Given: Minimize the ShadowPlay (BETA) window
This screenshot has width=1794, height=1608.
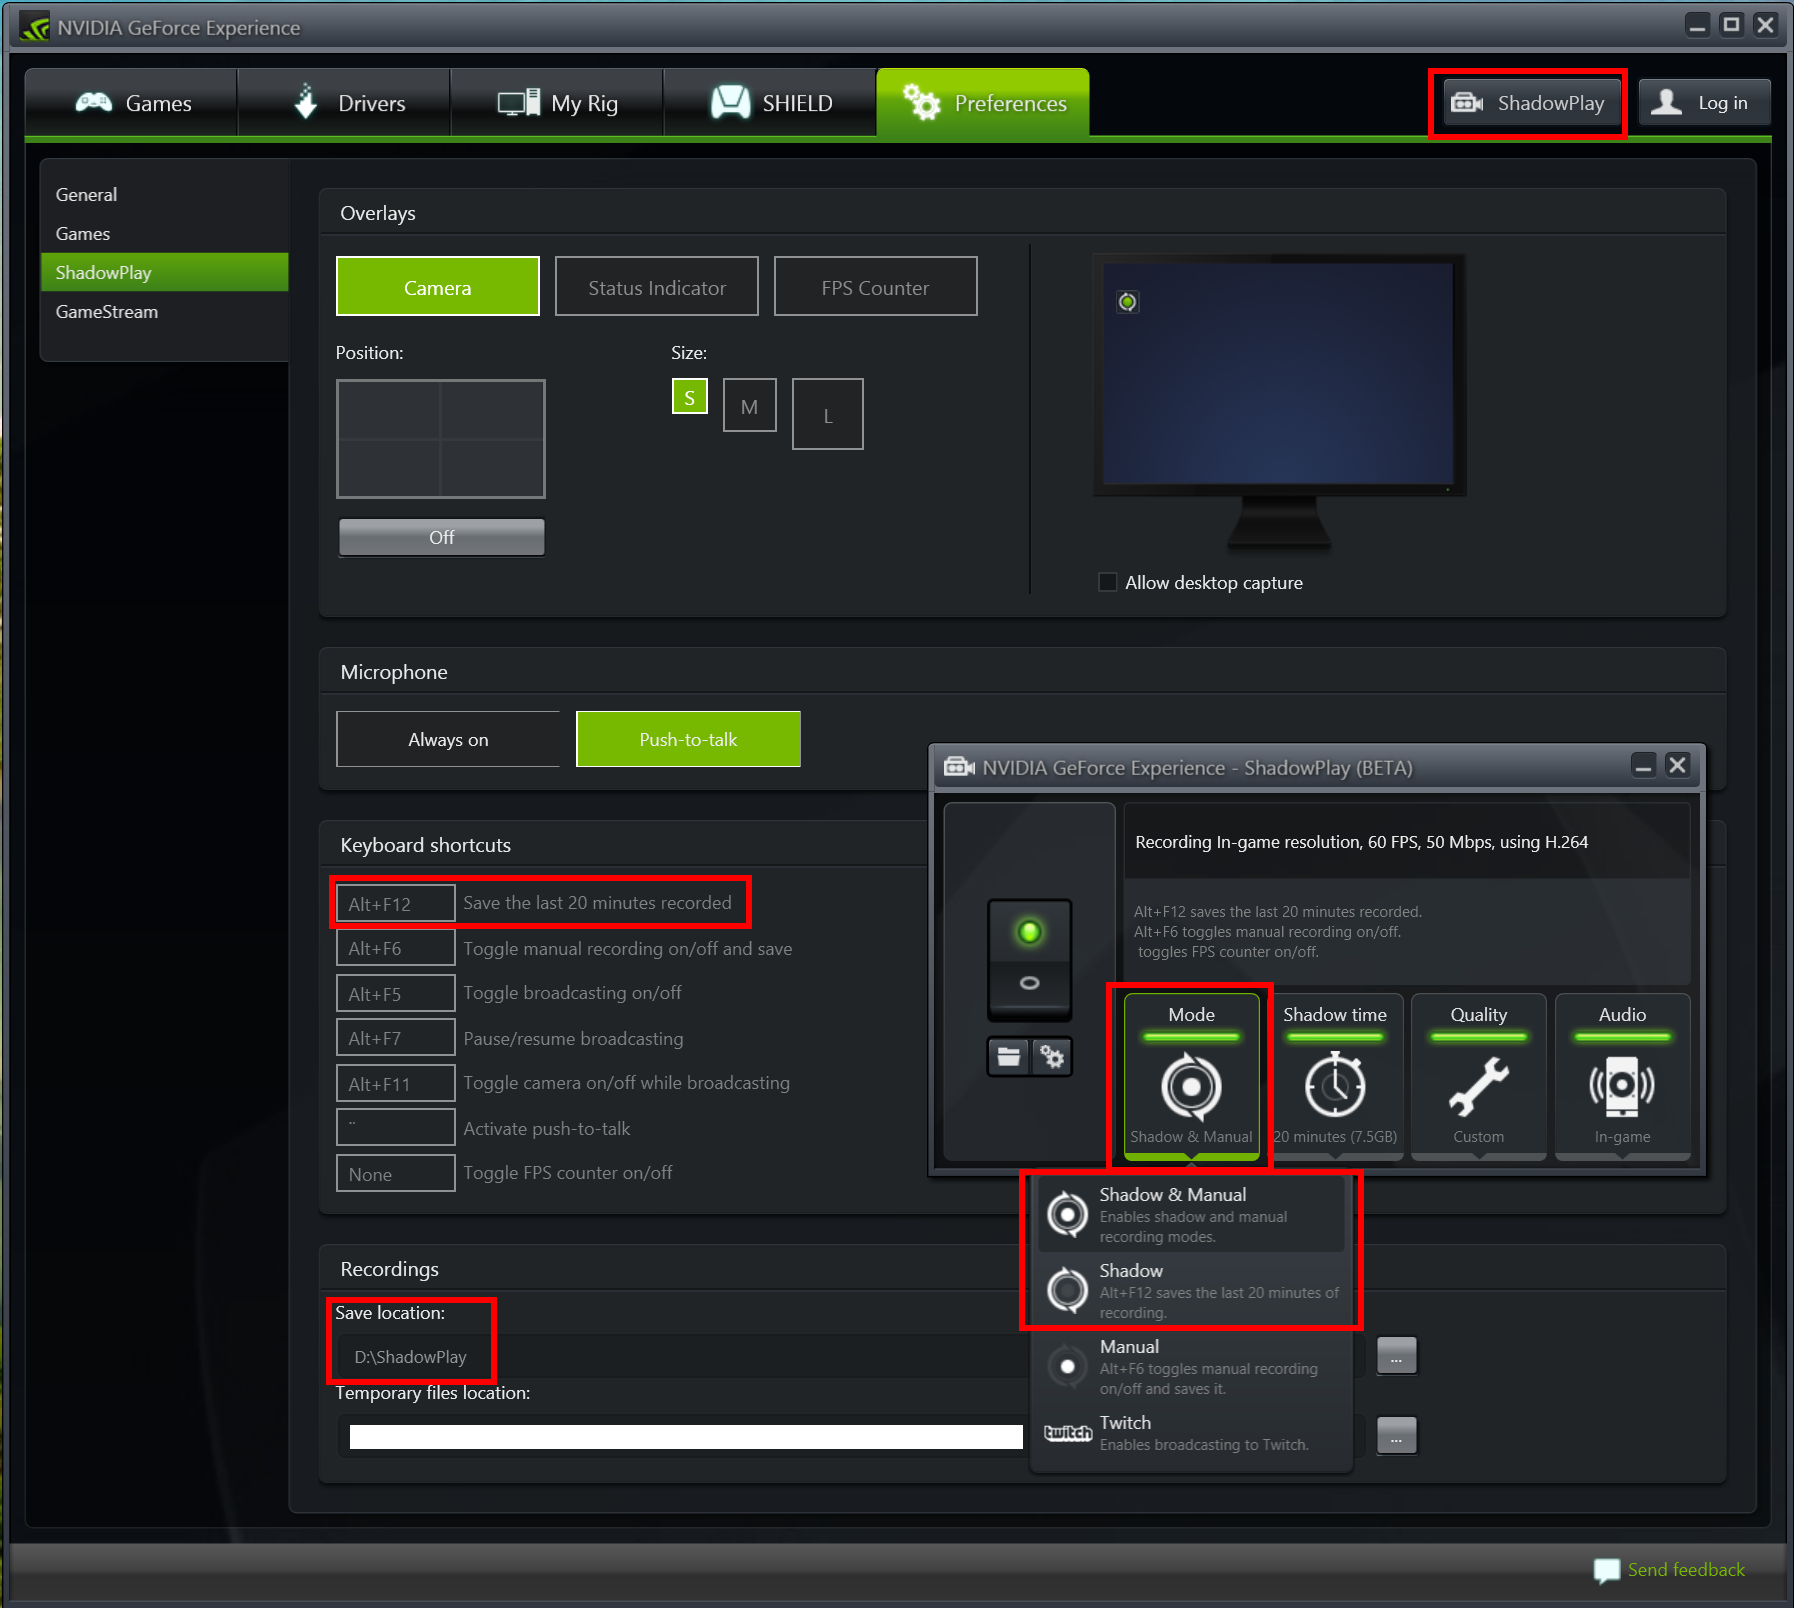Looking at the screenshot, I should 1643,766.
